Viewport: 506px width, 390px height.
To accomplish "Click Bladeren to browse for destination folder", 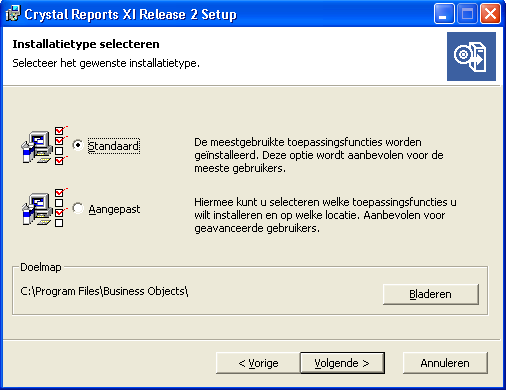I will point(431,294).
